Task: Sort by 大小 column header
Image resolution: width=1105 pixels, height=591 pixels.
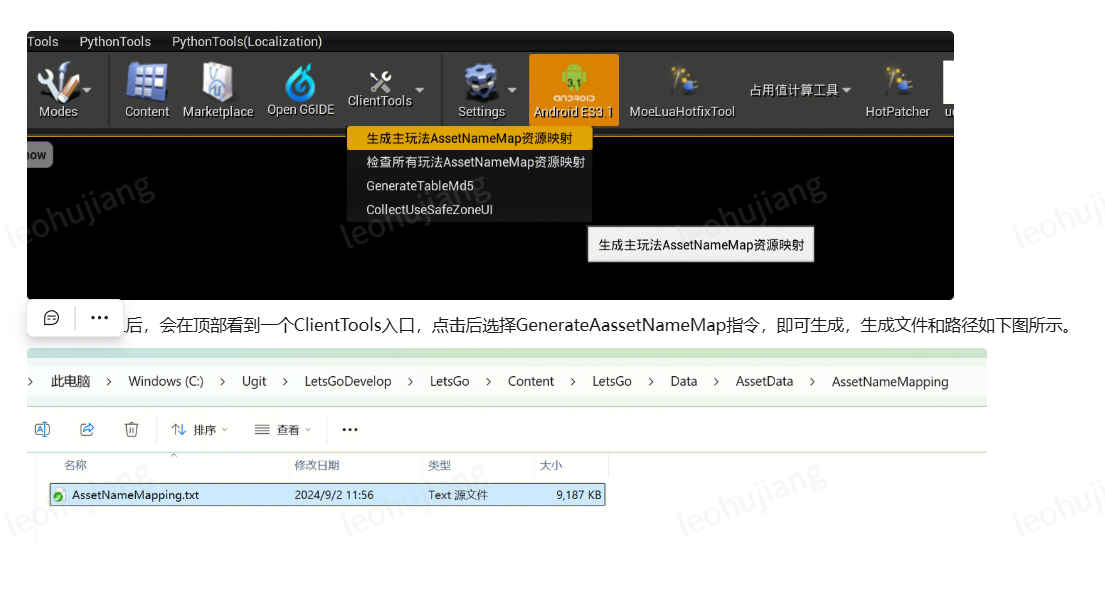Action: (x=551, y=465)
